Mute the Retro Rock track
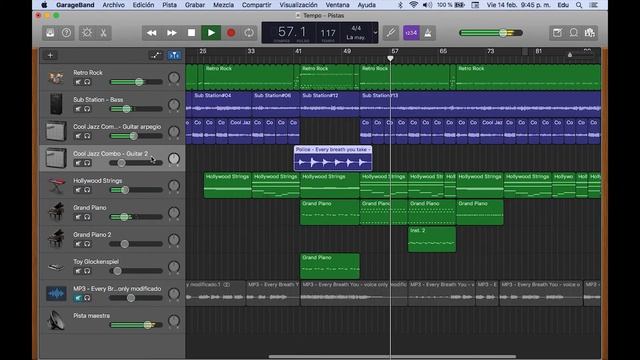Viewport: 640px width, 360px height. tap(78, 82)
